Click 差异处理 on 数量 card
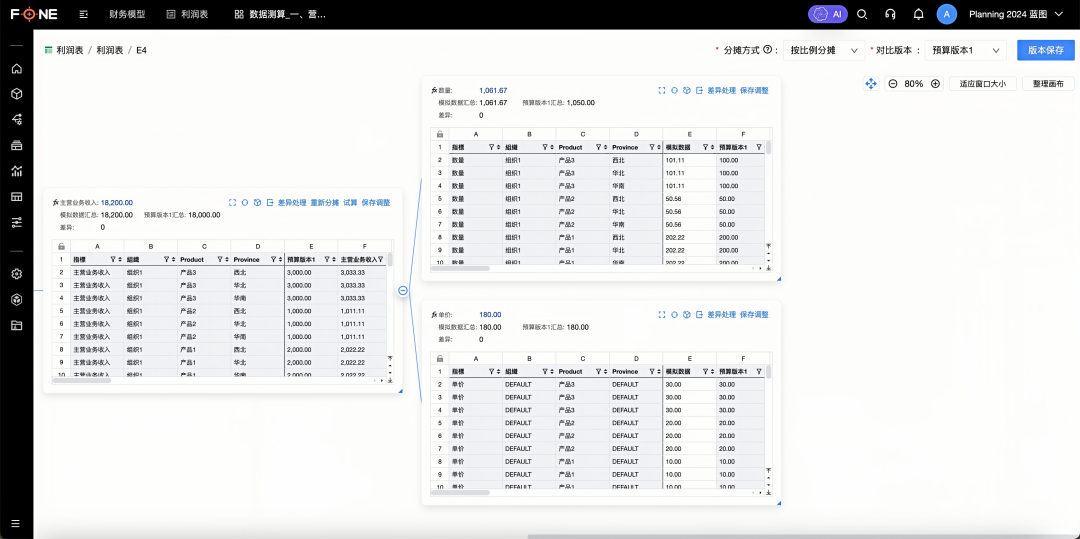1080x539 pixels. 722,90
